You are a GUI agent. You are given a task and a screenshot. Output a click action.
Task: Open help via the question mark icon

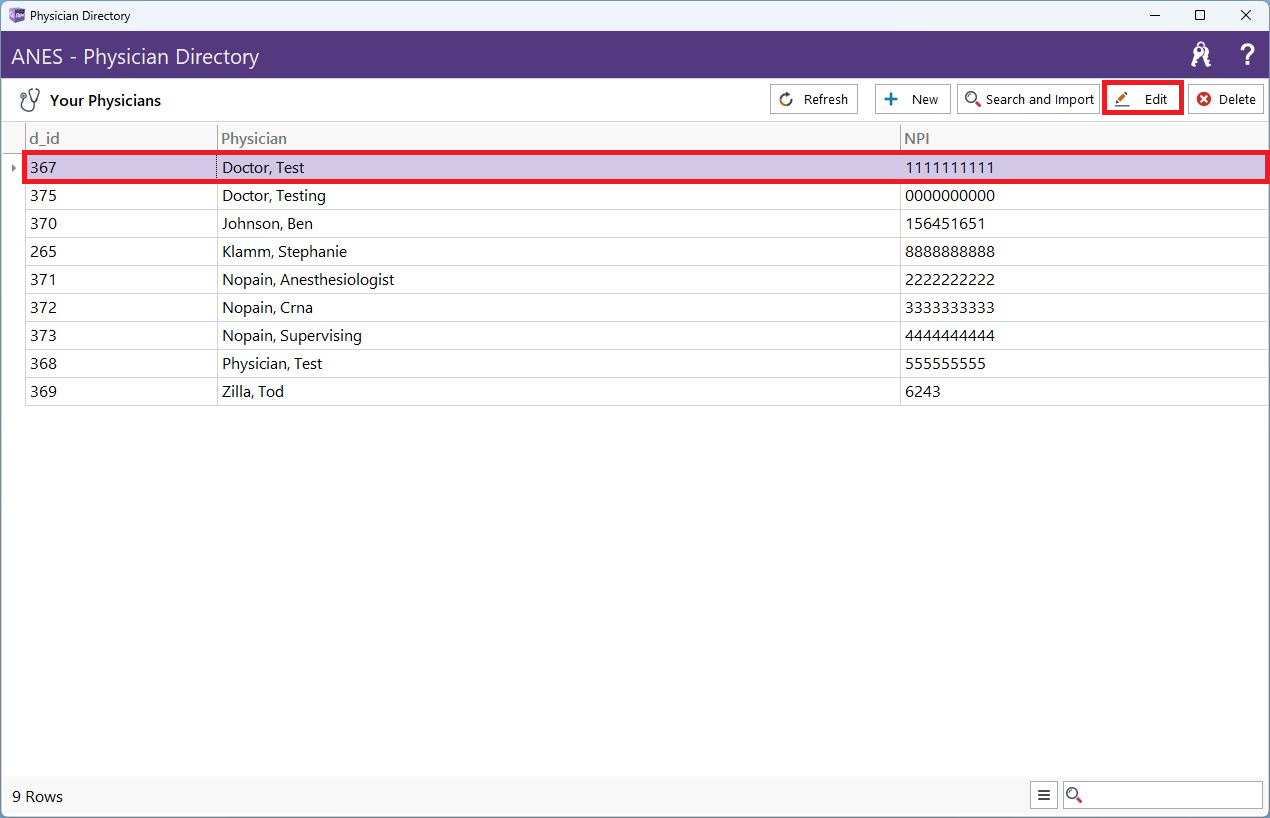pos(1247,55)
